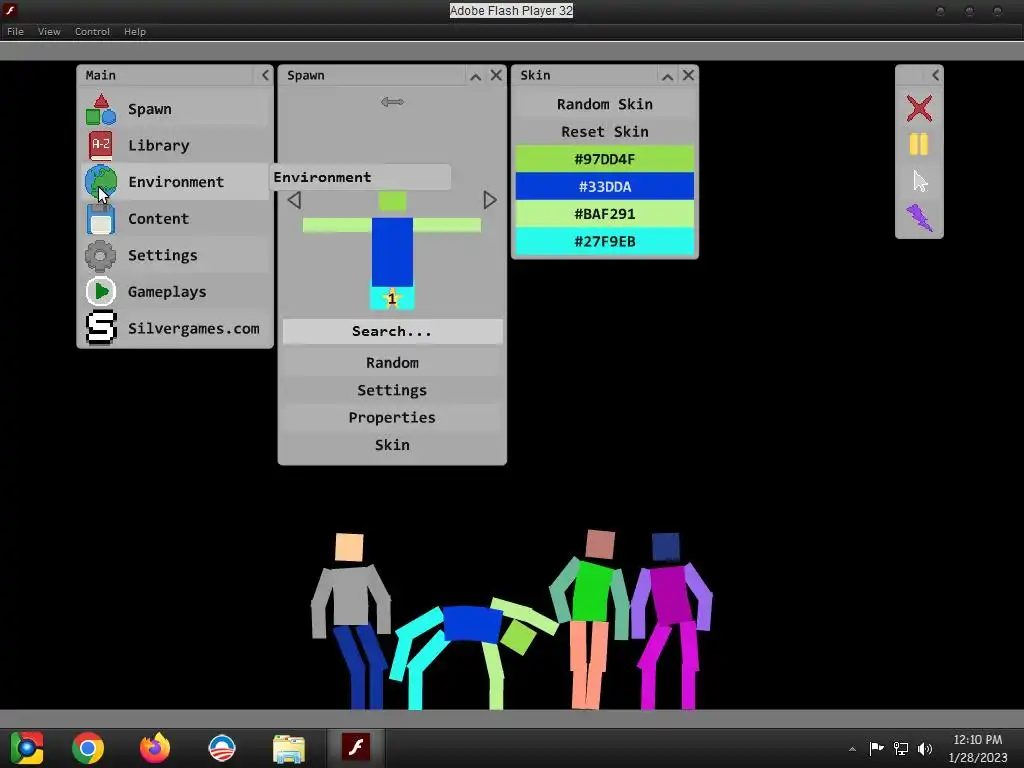Click the magenta ragdoll figure's torso
Viewport: 1024px width, 768px height.
[x=671, y=594]
